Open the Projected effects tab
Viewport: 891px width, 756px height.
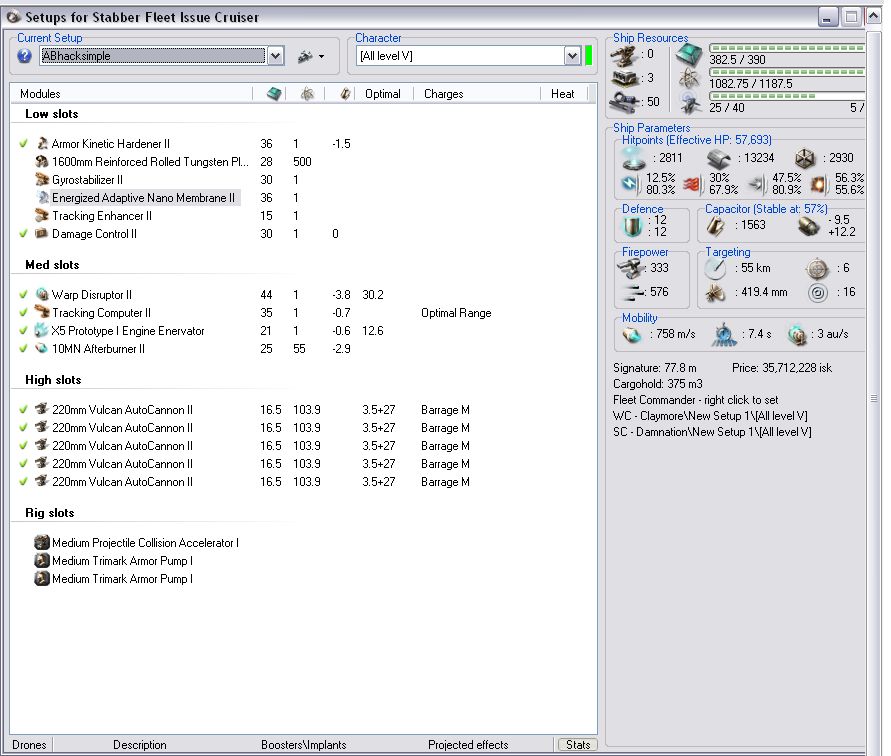468,745
